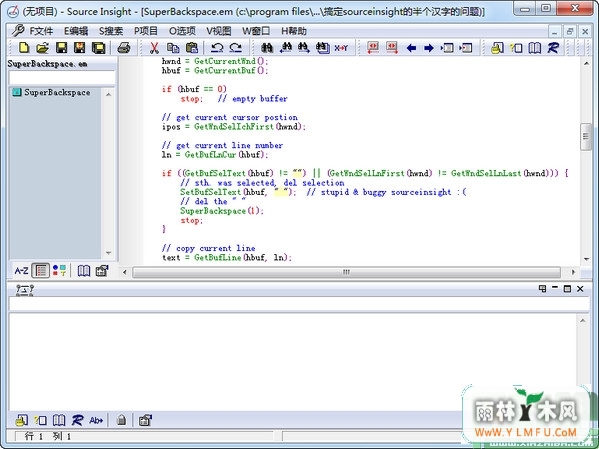Image resolution: width=599 pixels, height=449 pixels.
Task: Click the Symbol Window icon in top toolbar
Action: click(516, 48)
